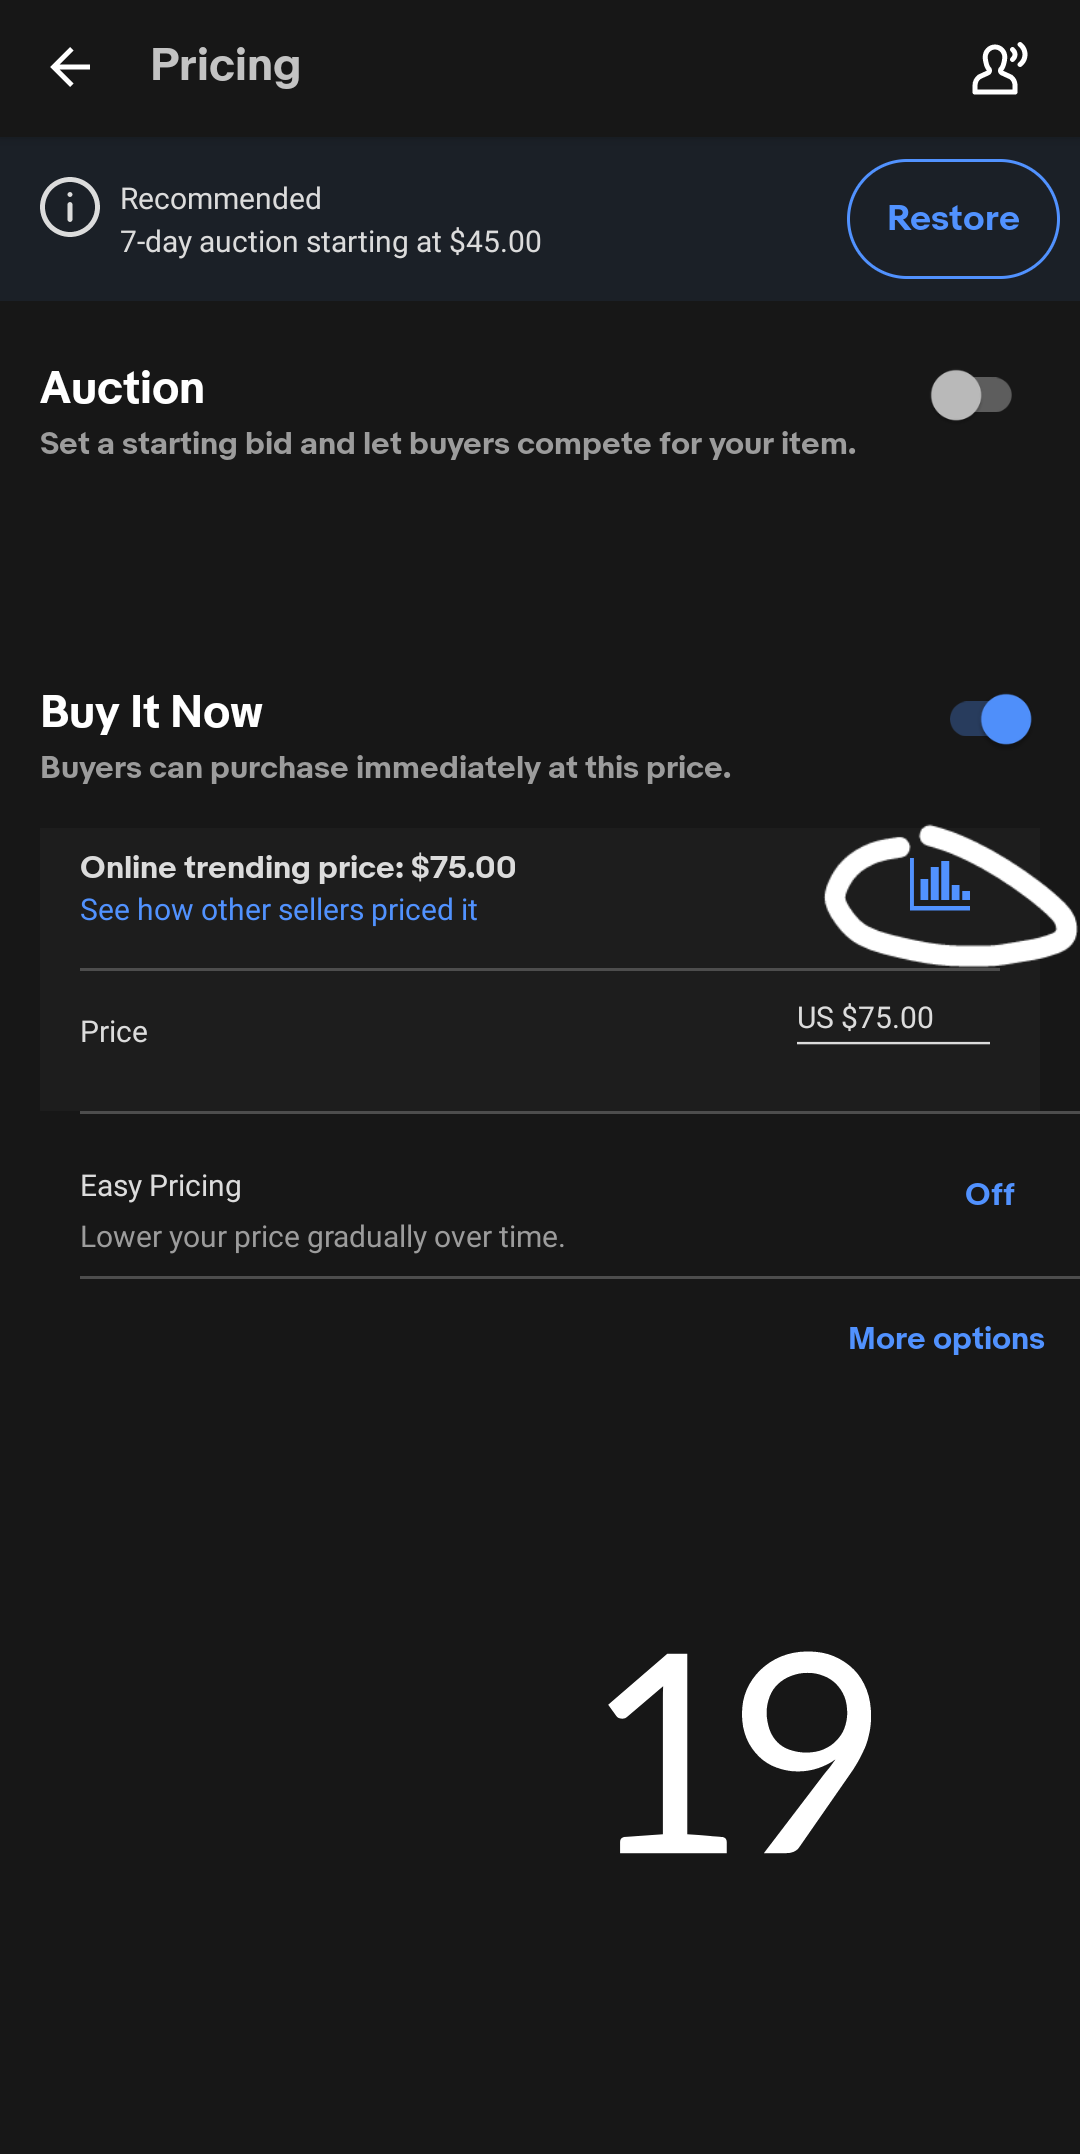Disable the Buy It Now toggle
This screenshot has height=2154, width=1080.
point(990,719)
